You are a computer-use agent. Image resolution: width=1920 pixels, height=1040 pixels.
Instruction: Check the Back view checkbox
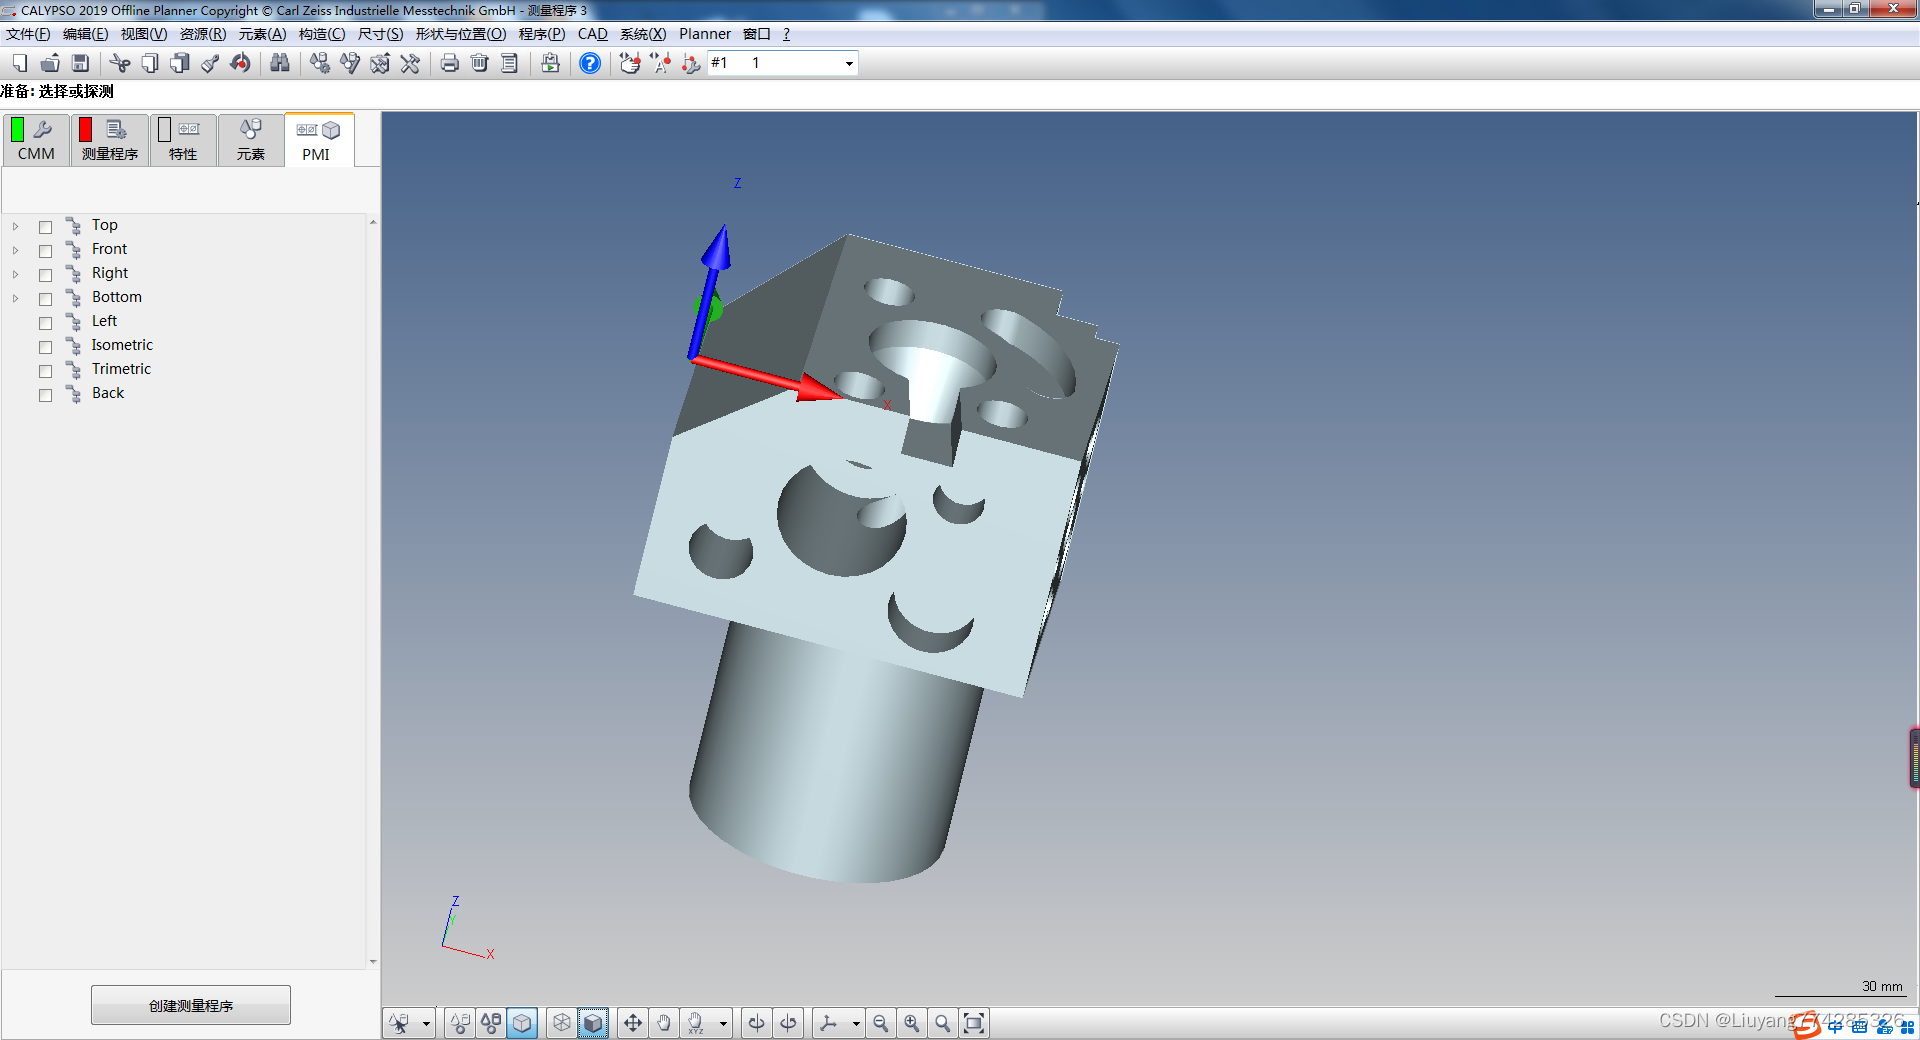(45, 395)
